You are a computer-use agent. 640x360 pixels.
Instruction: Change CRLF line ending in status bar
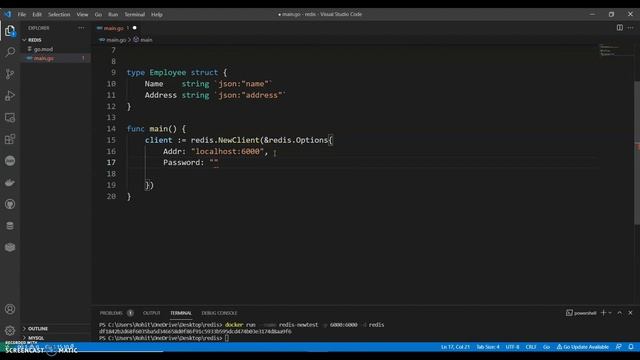[531, 347]
